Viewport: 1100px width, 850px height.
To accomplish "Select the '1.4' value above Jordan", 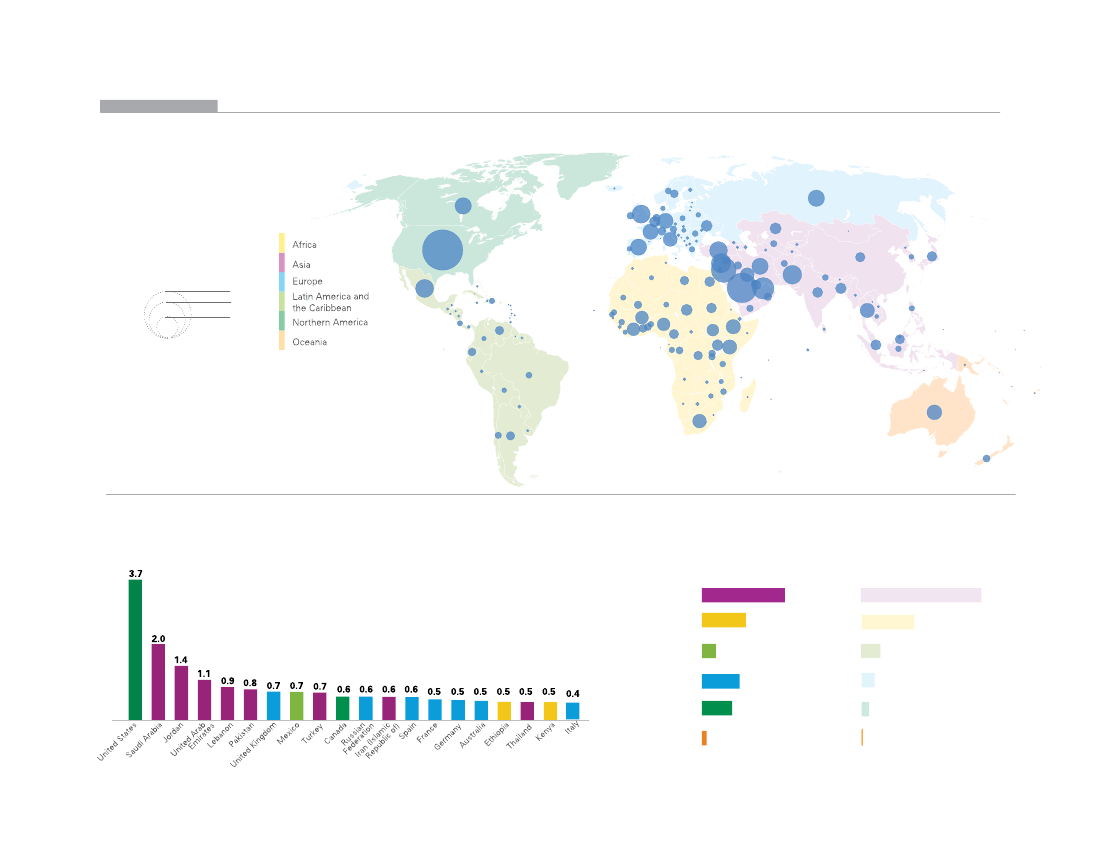I will point(181,660).
